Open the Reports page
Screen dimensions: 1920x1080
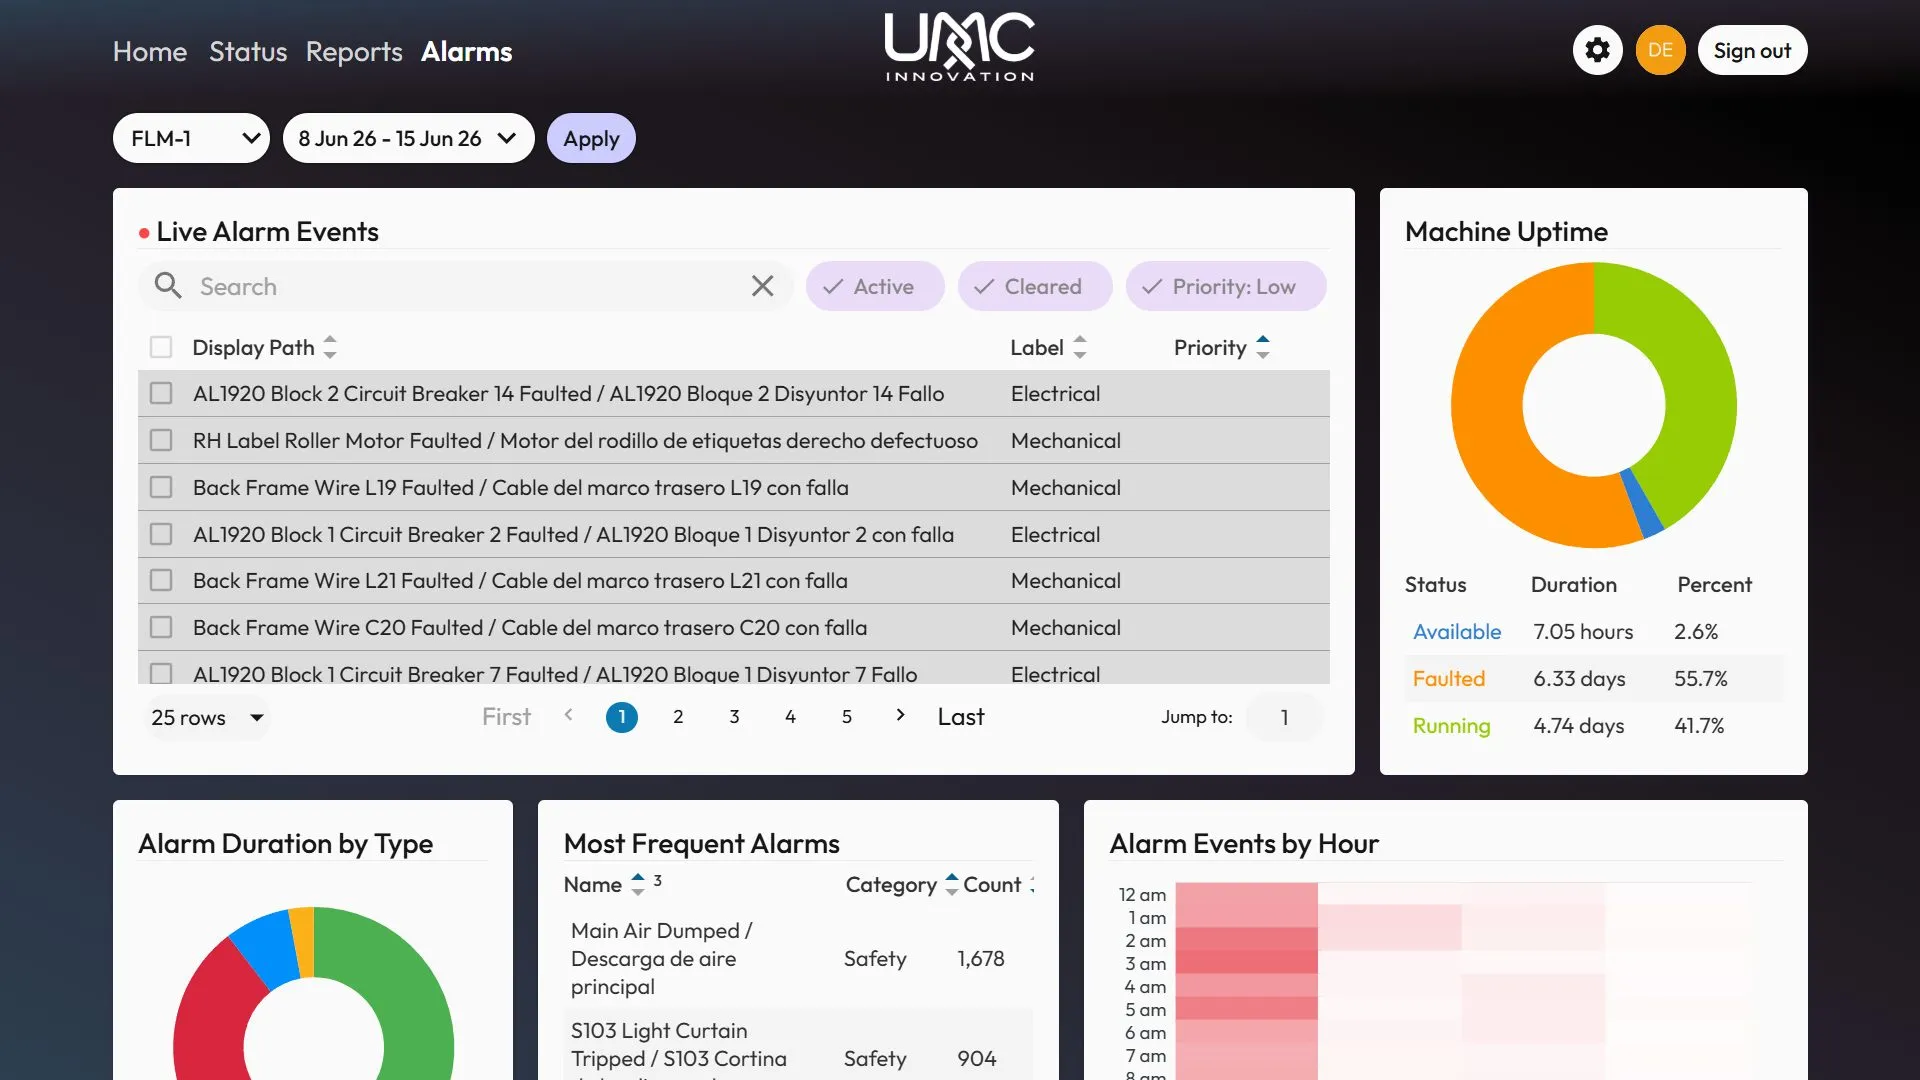tap(354, 51)
